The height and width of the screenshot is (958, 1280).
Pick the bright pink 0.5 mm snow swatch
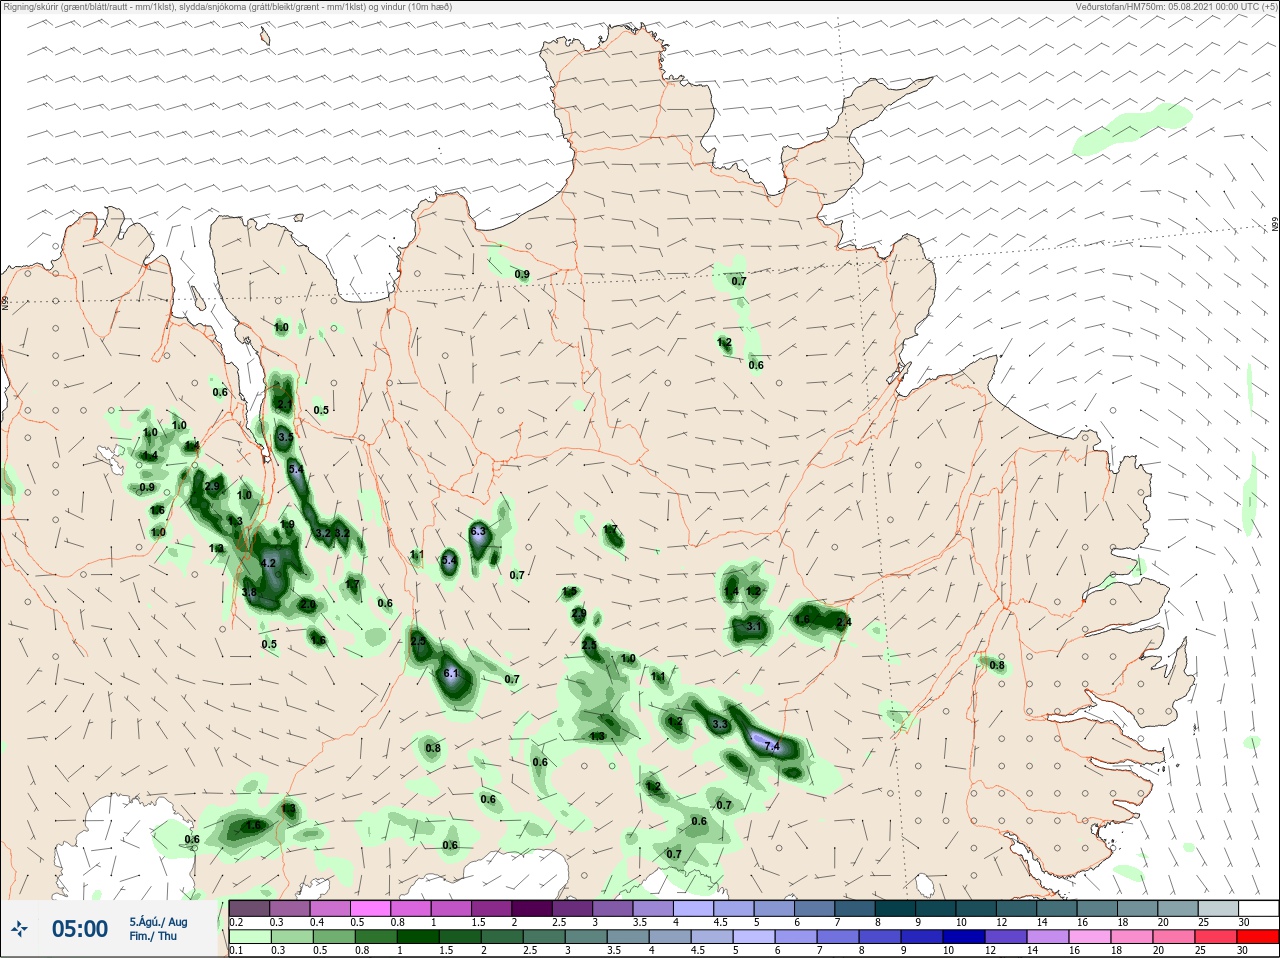pos(369,909)
